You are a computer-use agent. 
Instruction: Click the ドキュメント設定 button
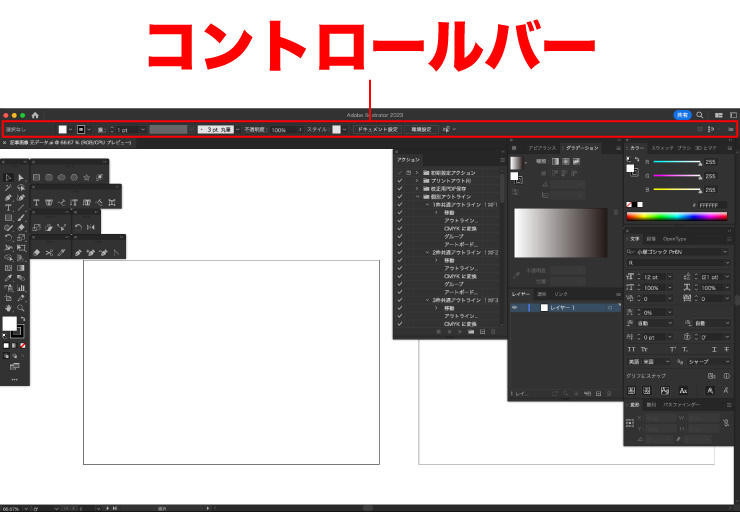click(x=377, y=129)
